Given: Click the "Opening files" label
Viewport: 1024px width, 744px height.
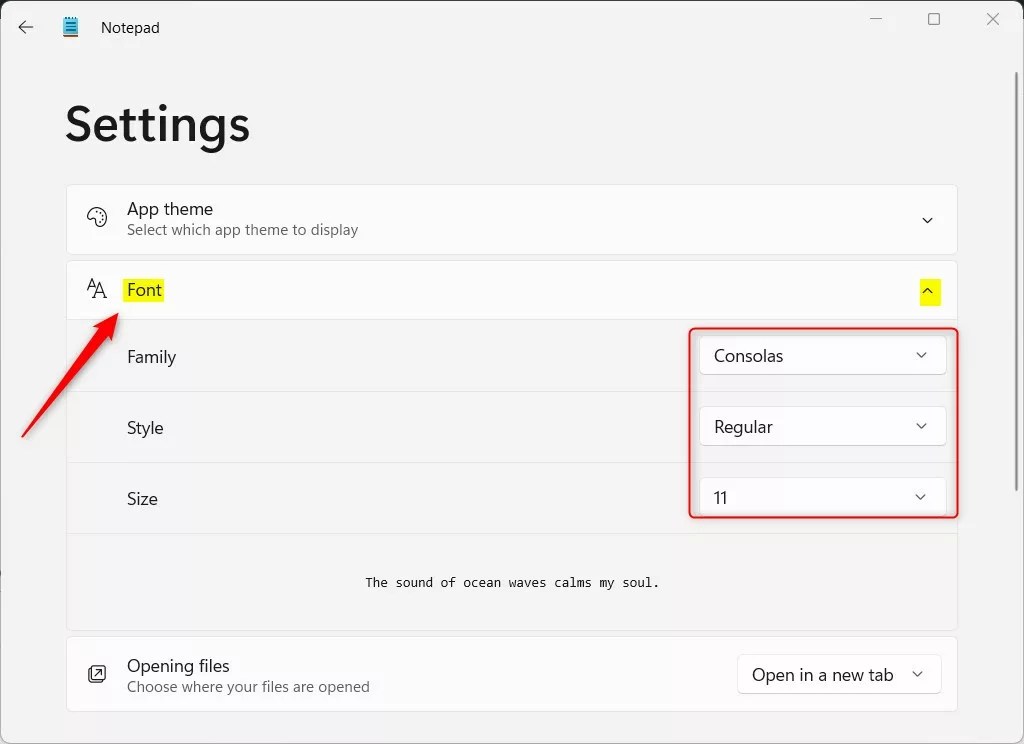Looking at the screenshot, I should [x=178, y=666].
